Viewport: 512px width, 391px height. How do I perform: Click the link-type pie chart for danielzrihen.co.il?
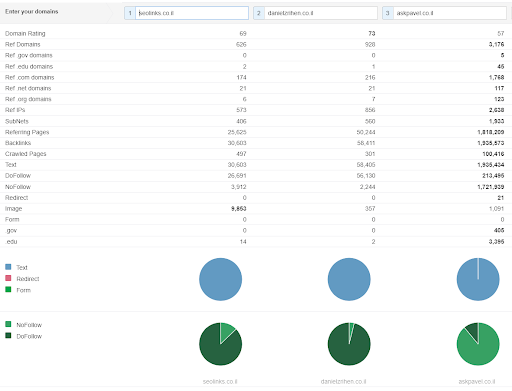(349, 279)
